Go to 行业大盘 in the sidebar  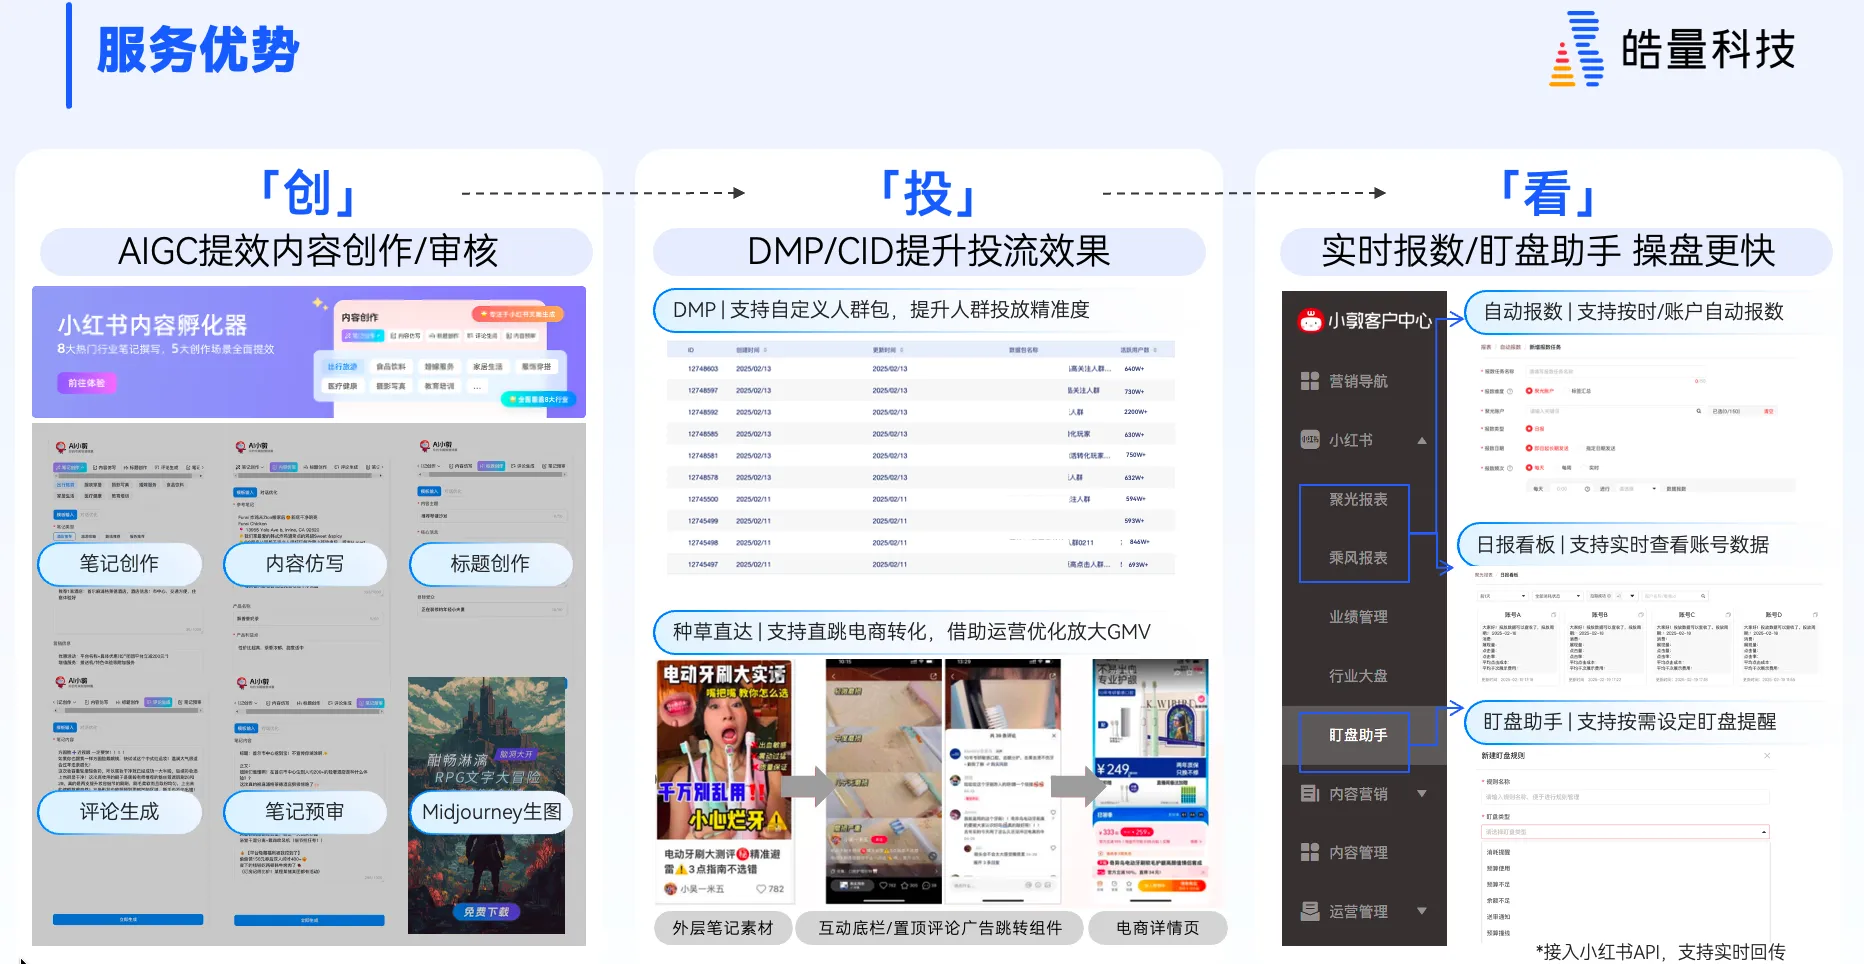tap(1358, 676)
